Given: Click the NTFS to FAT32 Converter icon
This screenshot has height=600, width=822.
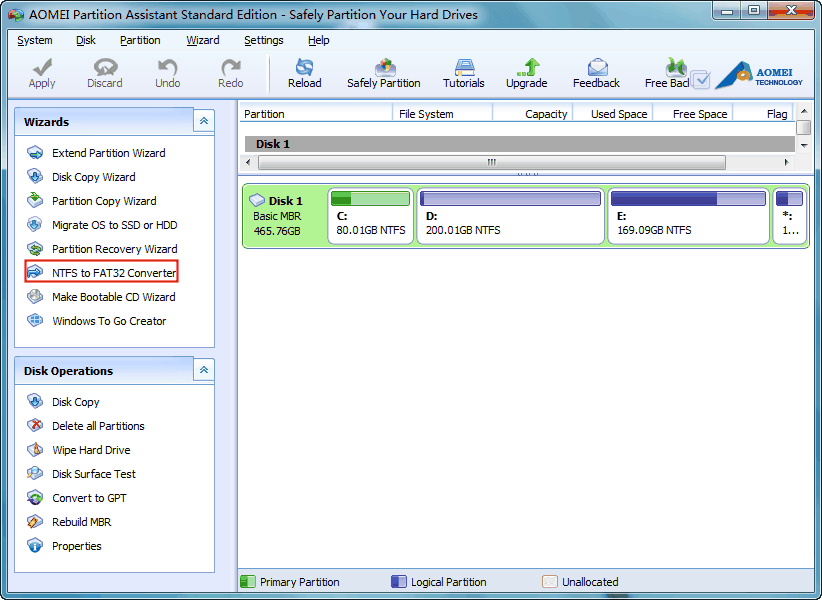Looking at the screenshot, I should [35, 272].
